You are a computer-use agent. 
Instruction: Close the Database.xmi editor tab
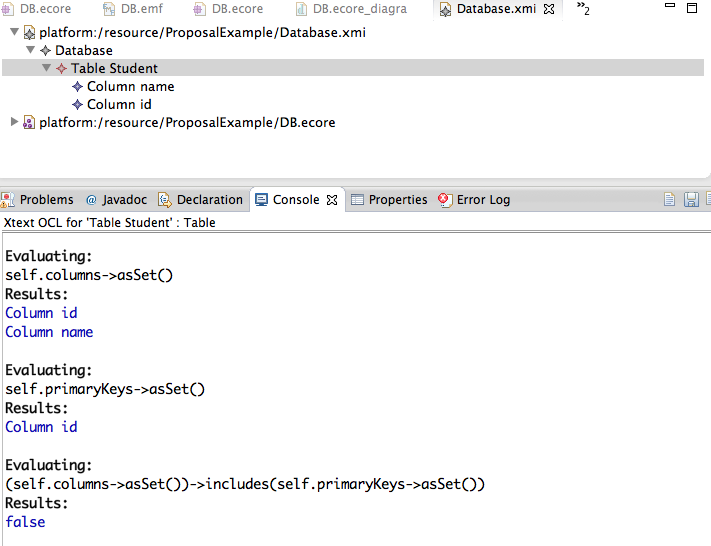(x=549, y=9)
